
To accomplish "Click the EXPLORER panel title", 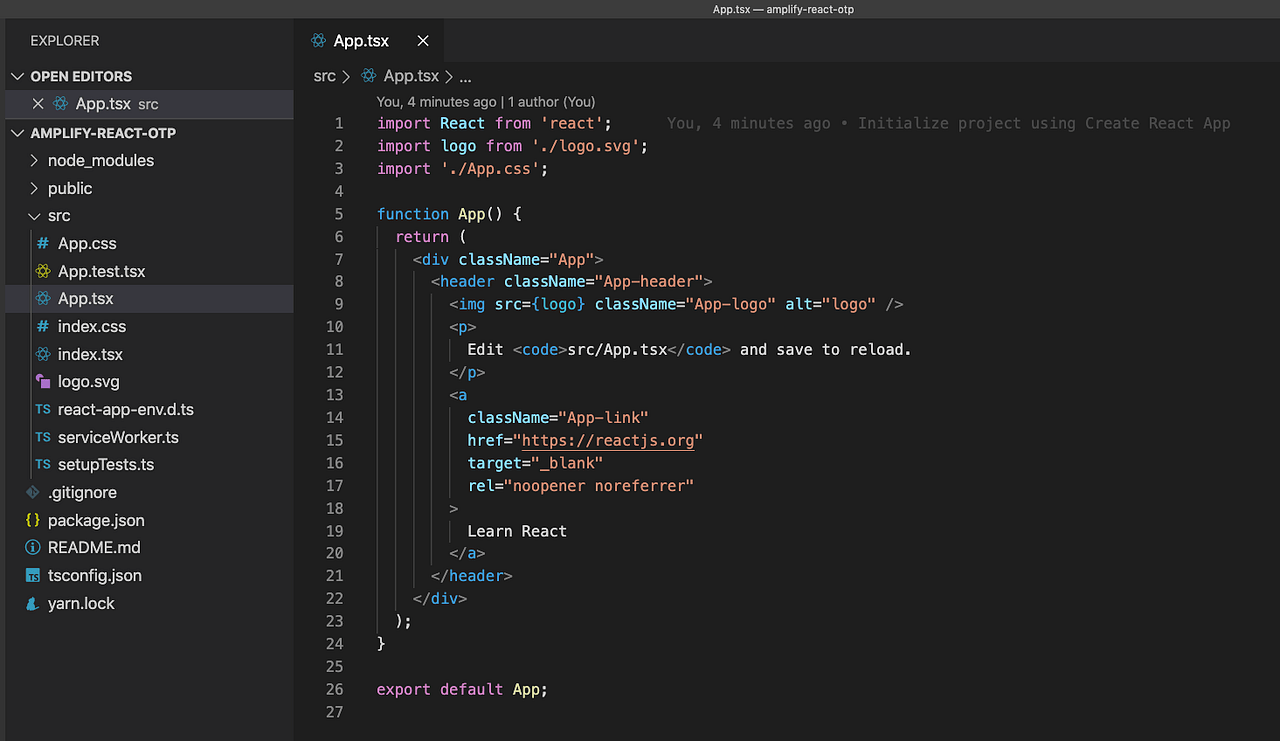I will pos(65,41).
